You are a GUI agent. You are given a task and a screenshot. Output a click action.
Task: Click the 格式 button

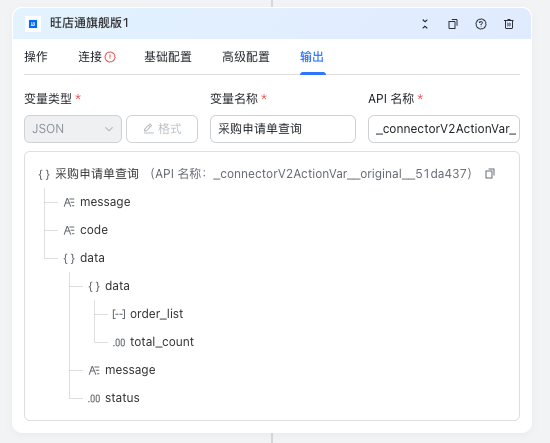pyautogui.click(x=162, y=129)
